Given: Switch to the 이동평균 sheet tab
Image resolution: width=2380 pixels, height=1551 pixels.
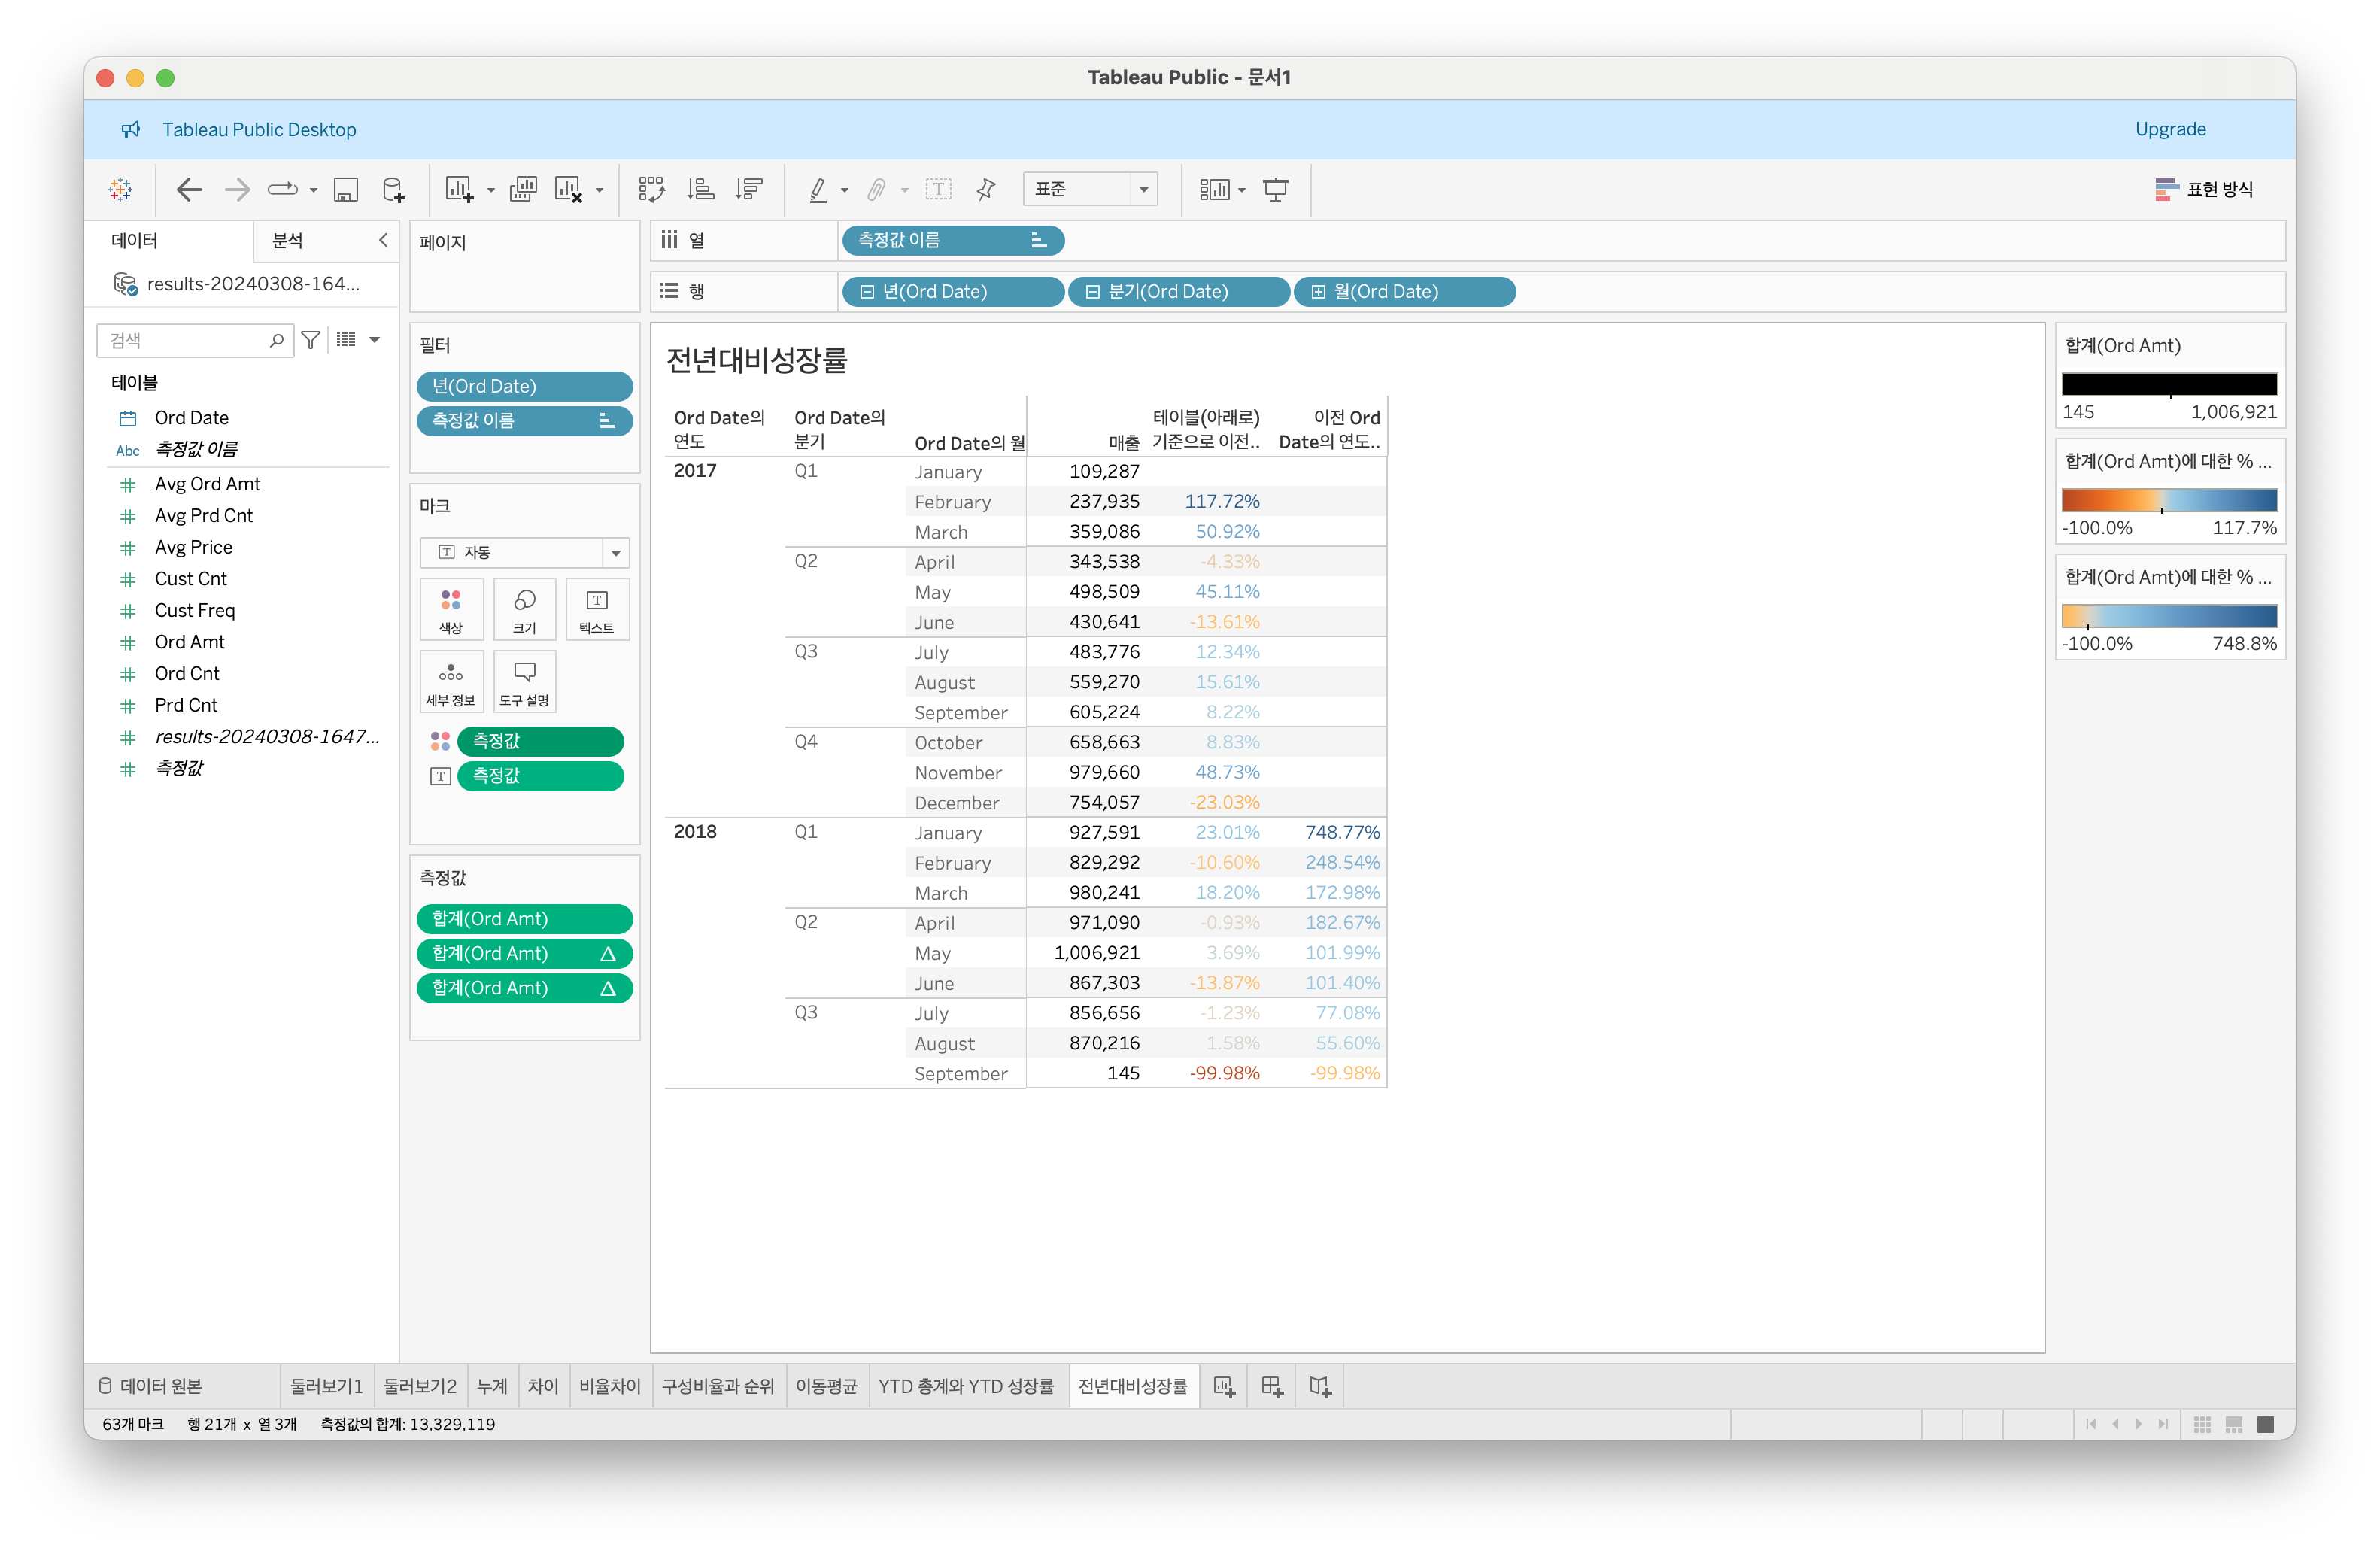Looking at the screenshot, I should 826,1386.
